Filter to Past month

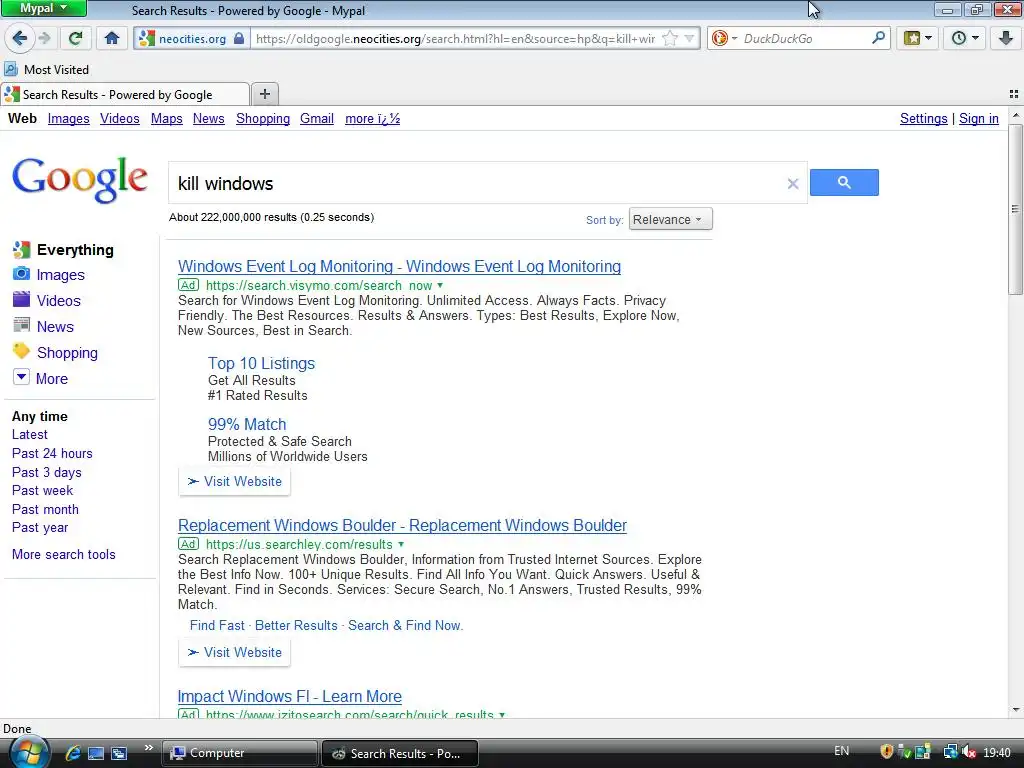point(45,509)
